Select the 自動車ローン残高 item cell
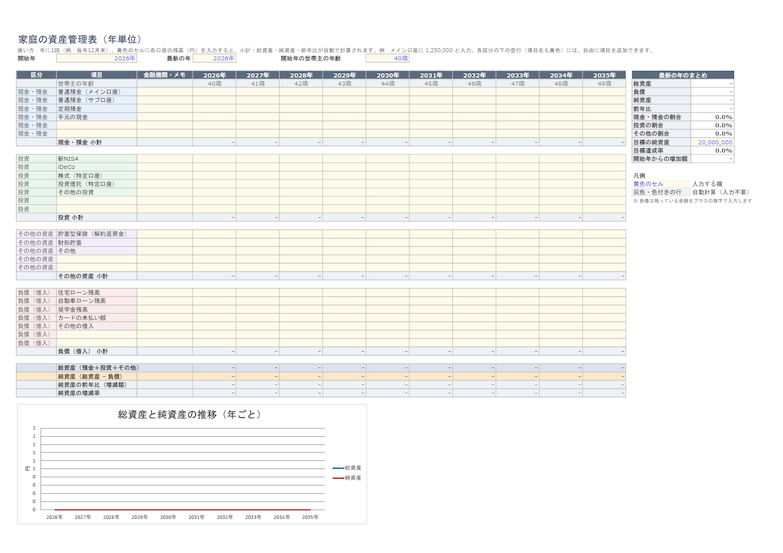This screenshot has height=553, width=783. 96,301
